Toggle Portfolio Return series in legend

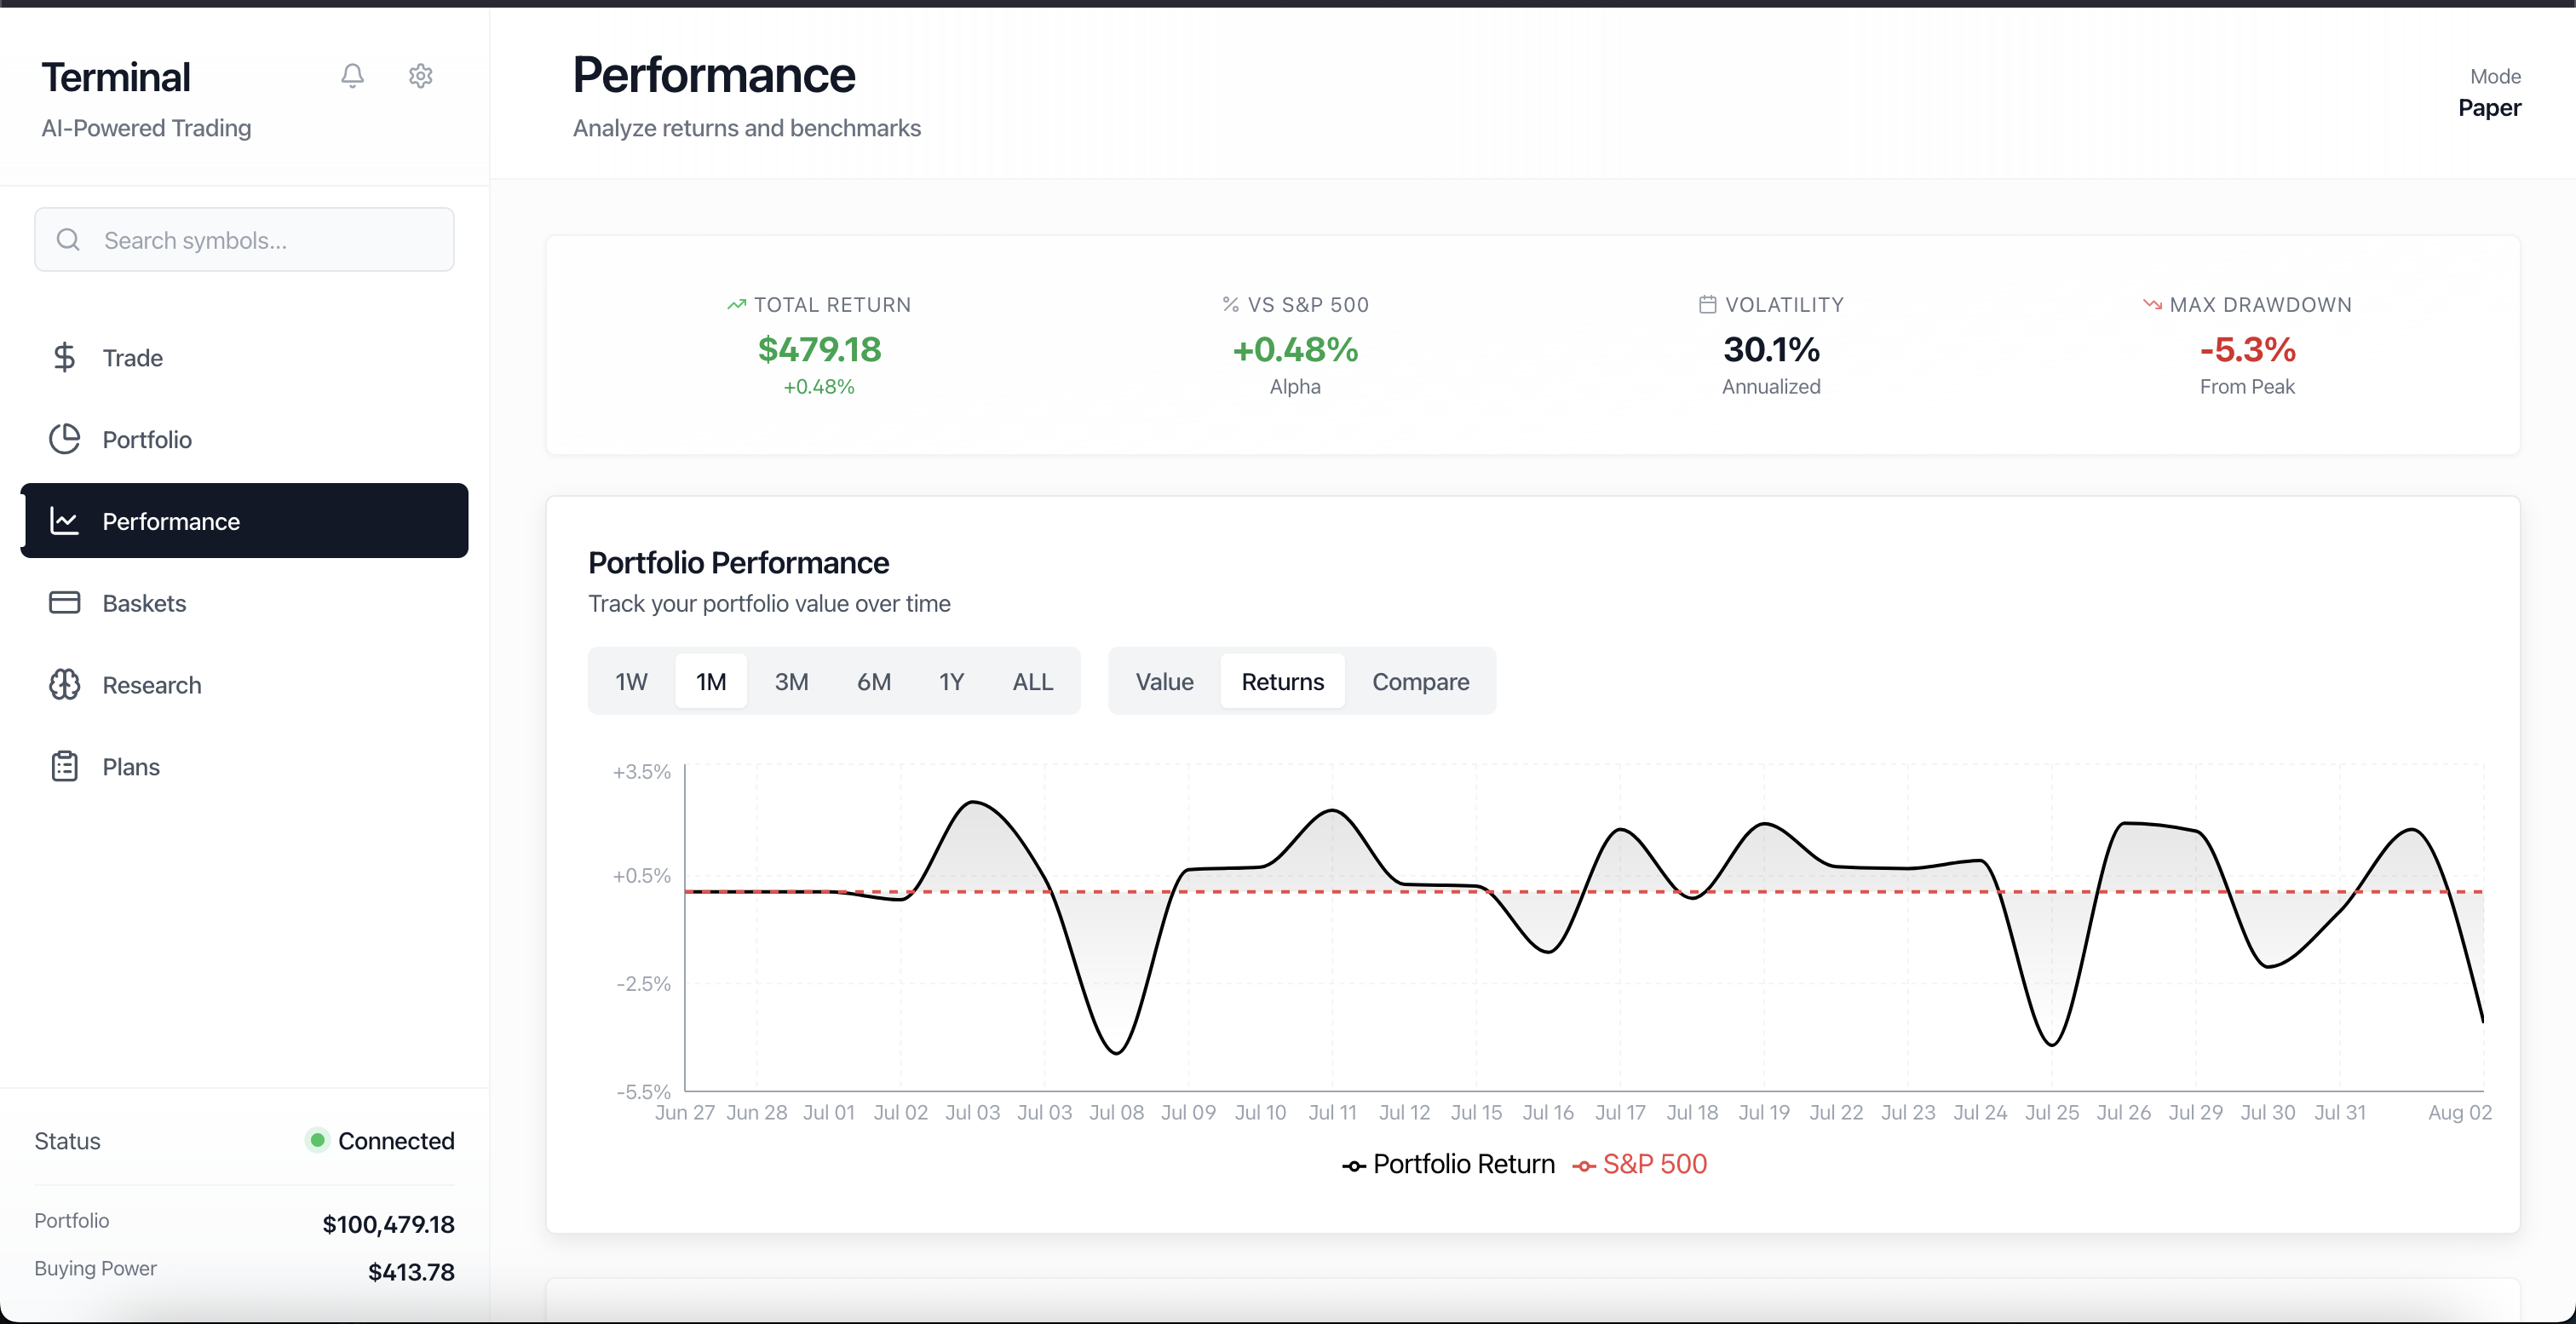(x=1448, y=1164)
